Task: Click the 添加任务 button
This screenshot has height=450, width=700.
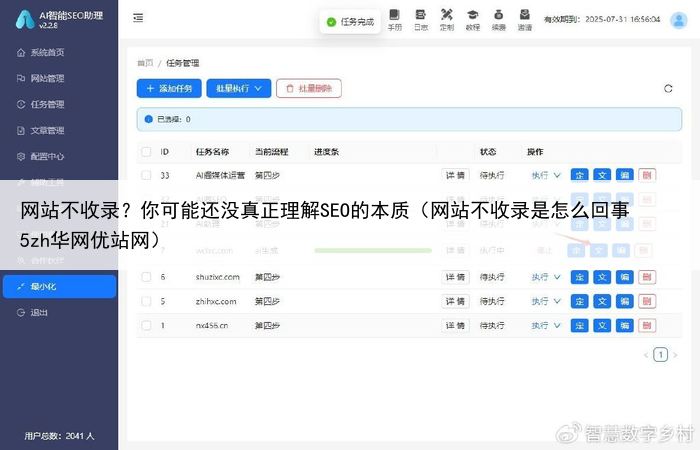Action: point(169,89)
